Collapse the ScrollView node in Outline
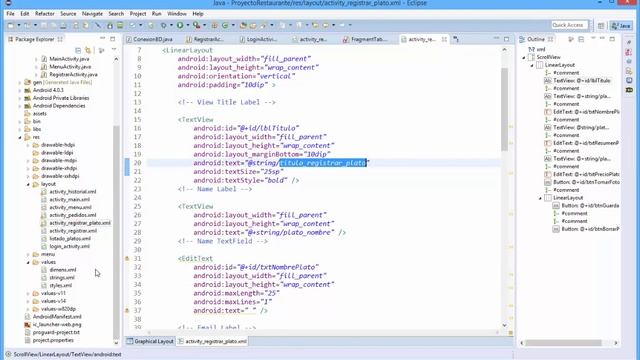This screenshot has width=640, height=360. 524,57
